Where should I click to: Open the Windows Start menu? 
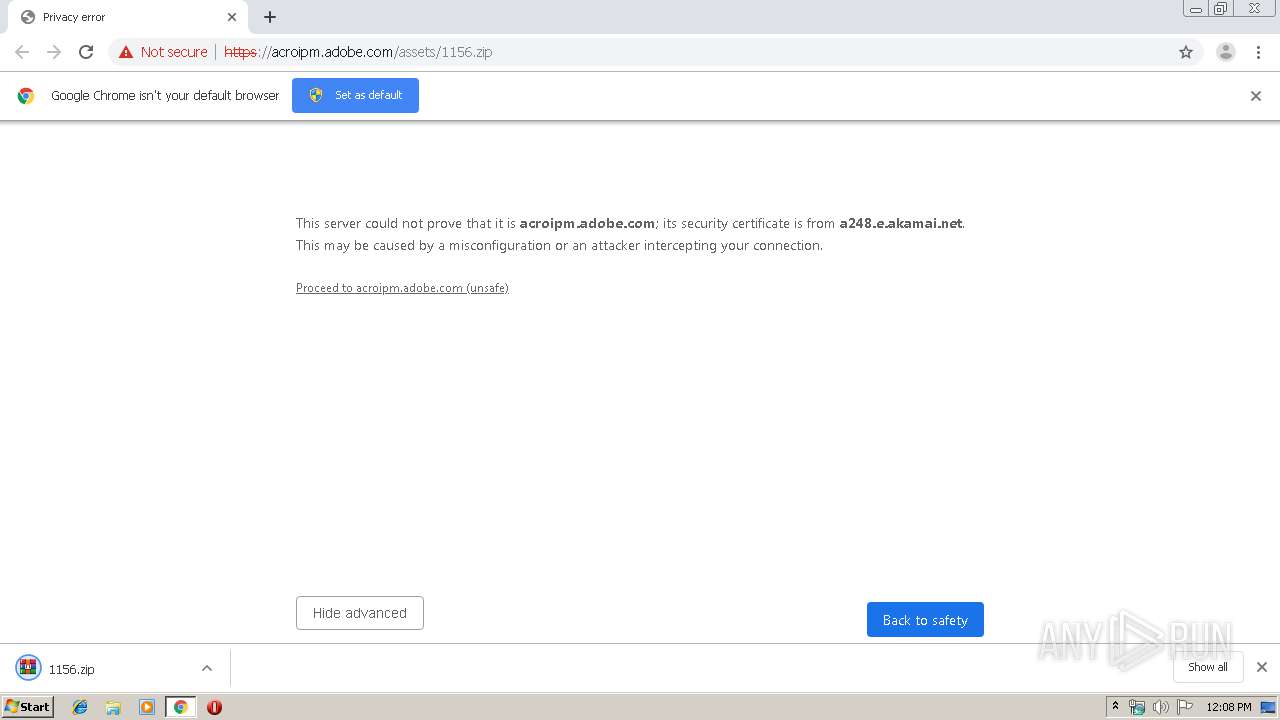pyautogui.click(x=28, y=707)
